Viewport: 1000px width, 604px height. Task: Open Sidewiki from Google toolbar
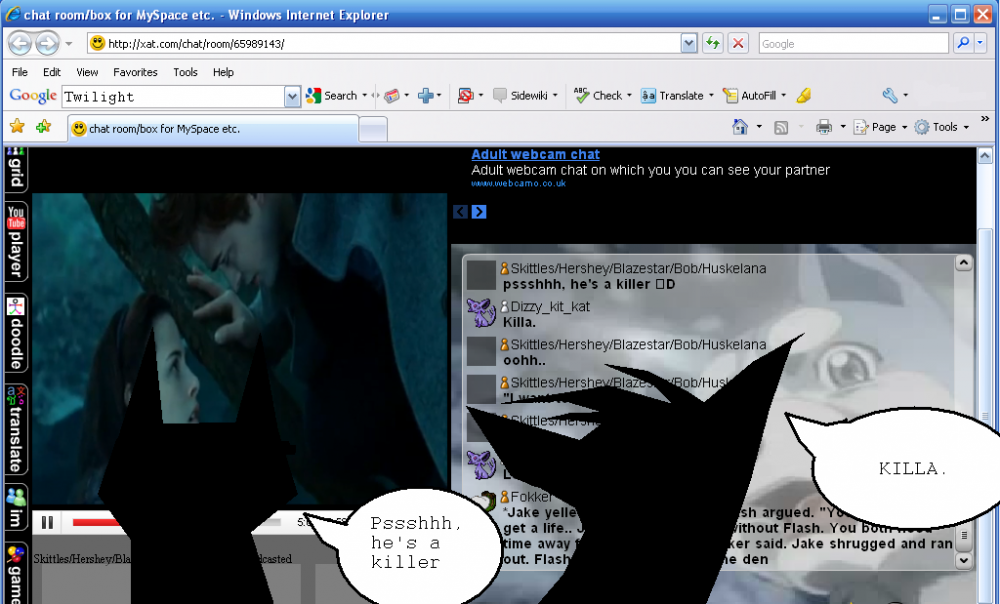click(520, 96)
